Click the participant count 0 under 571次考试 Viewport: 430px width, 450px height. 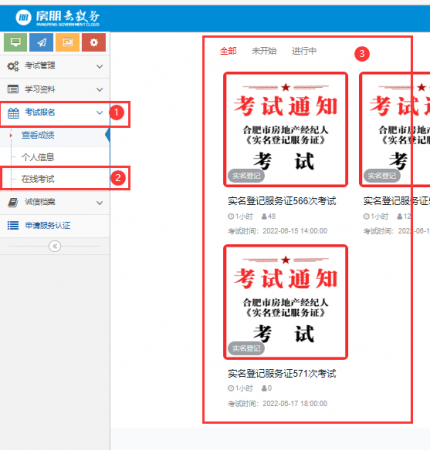coord(267,389)
